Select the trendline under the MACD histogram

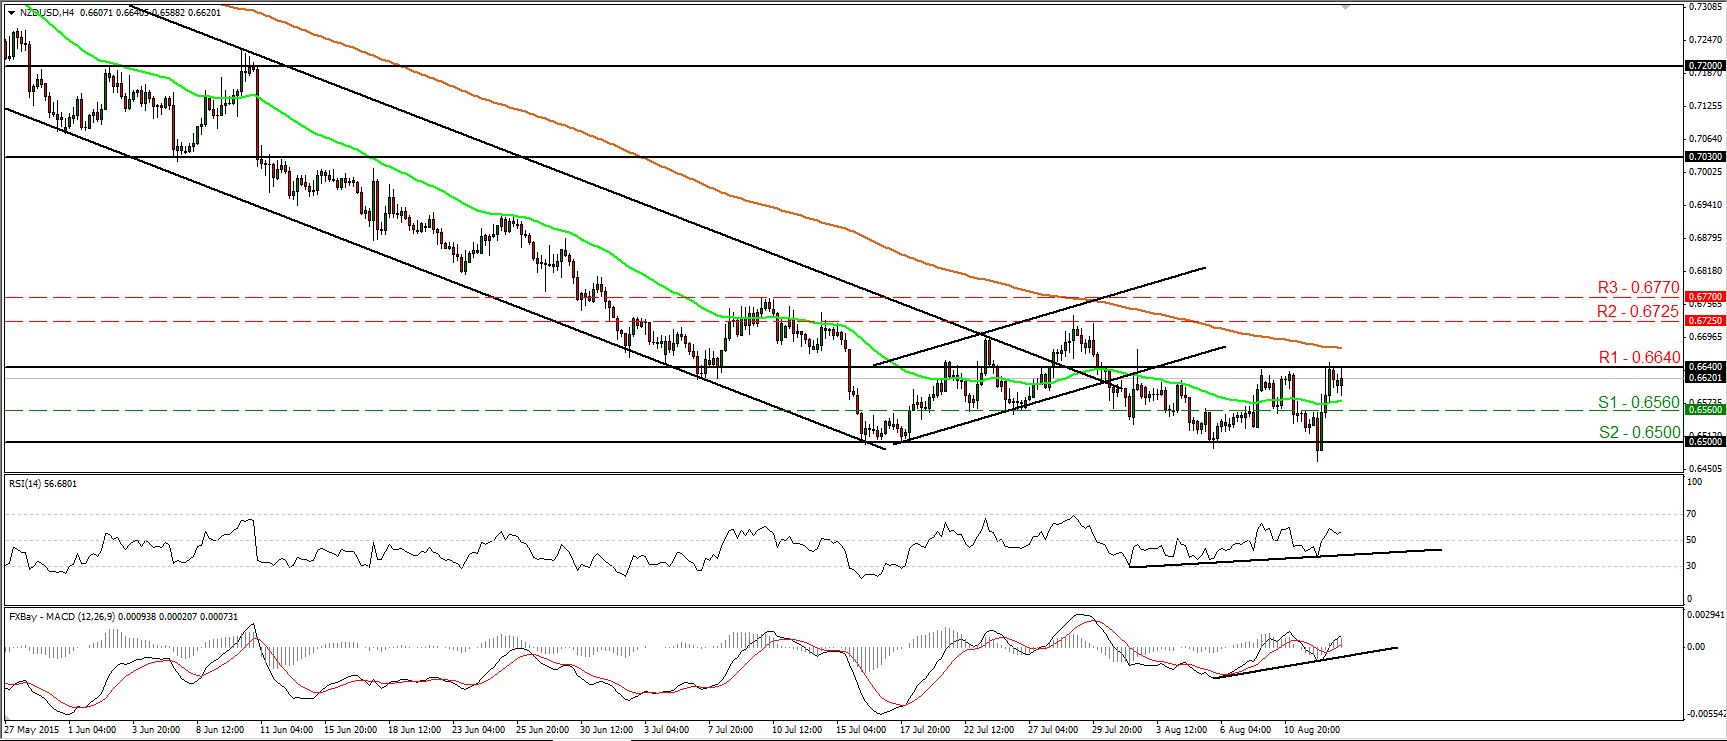point(1305,662)
